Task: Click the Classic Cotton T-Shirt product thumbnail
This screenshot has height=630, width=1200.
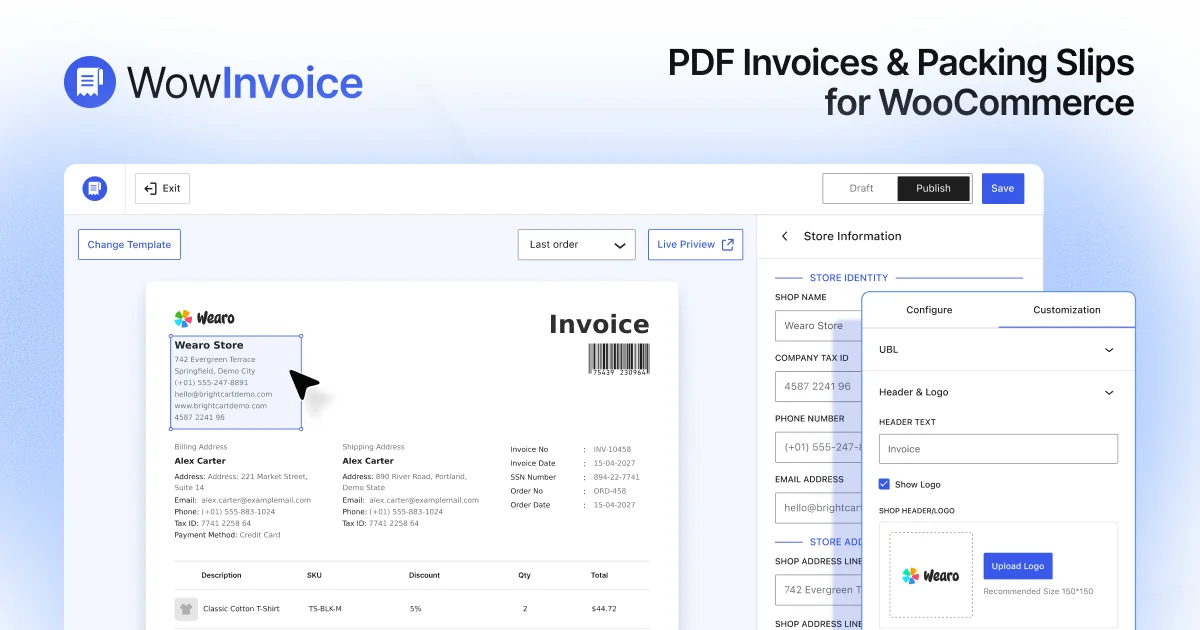Action: click(x=185, y=608)
